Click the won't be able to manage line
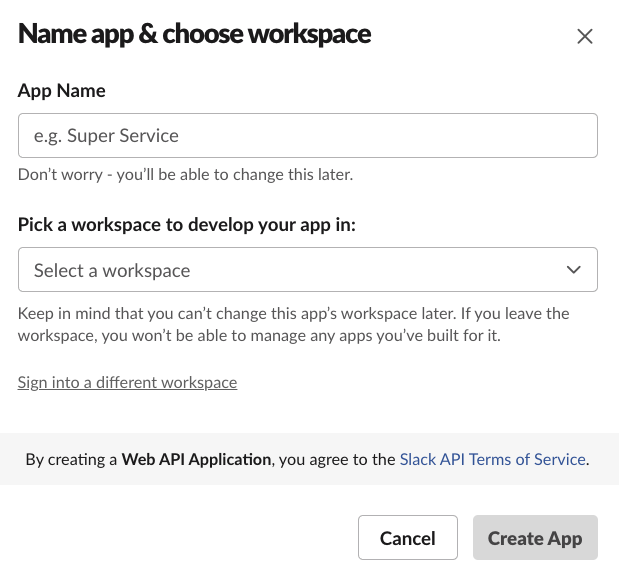Screen dimensions: 619x574 click(259, 336)
